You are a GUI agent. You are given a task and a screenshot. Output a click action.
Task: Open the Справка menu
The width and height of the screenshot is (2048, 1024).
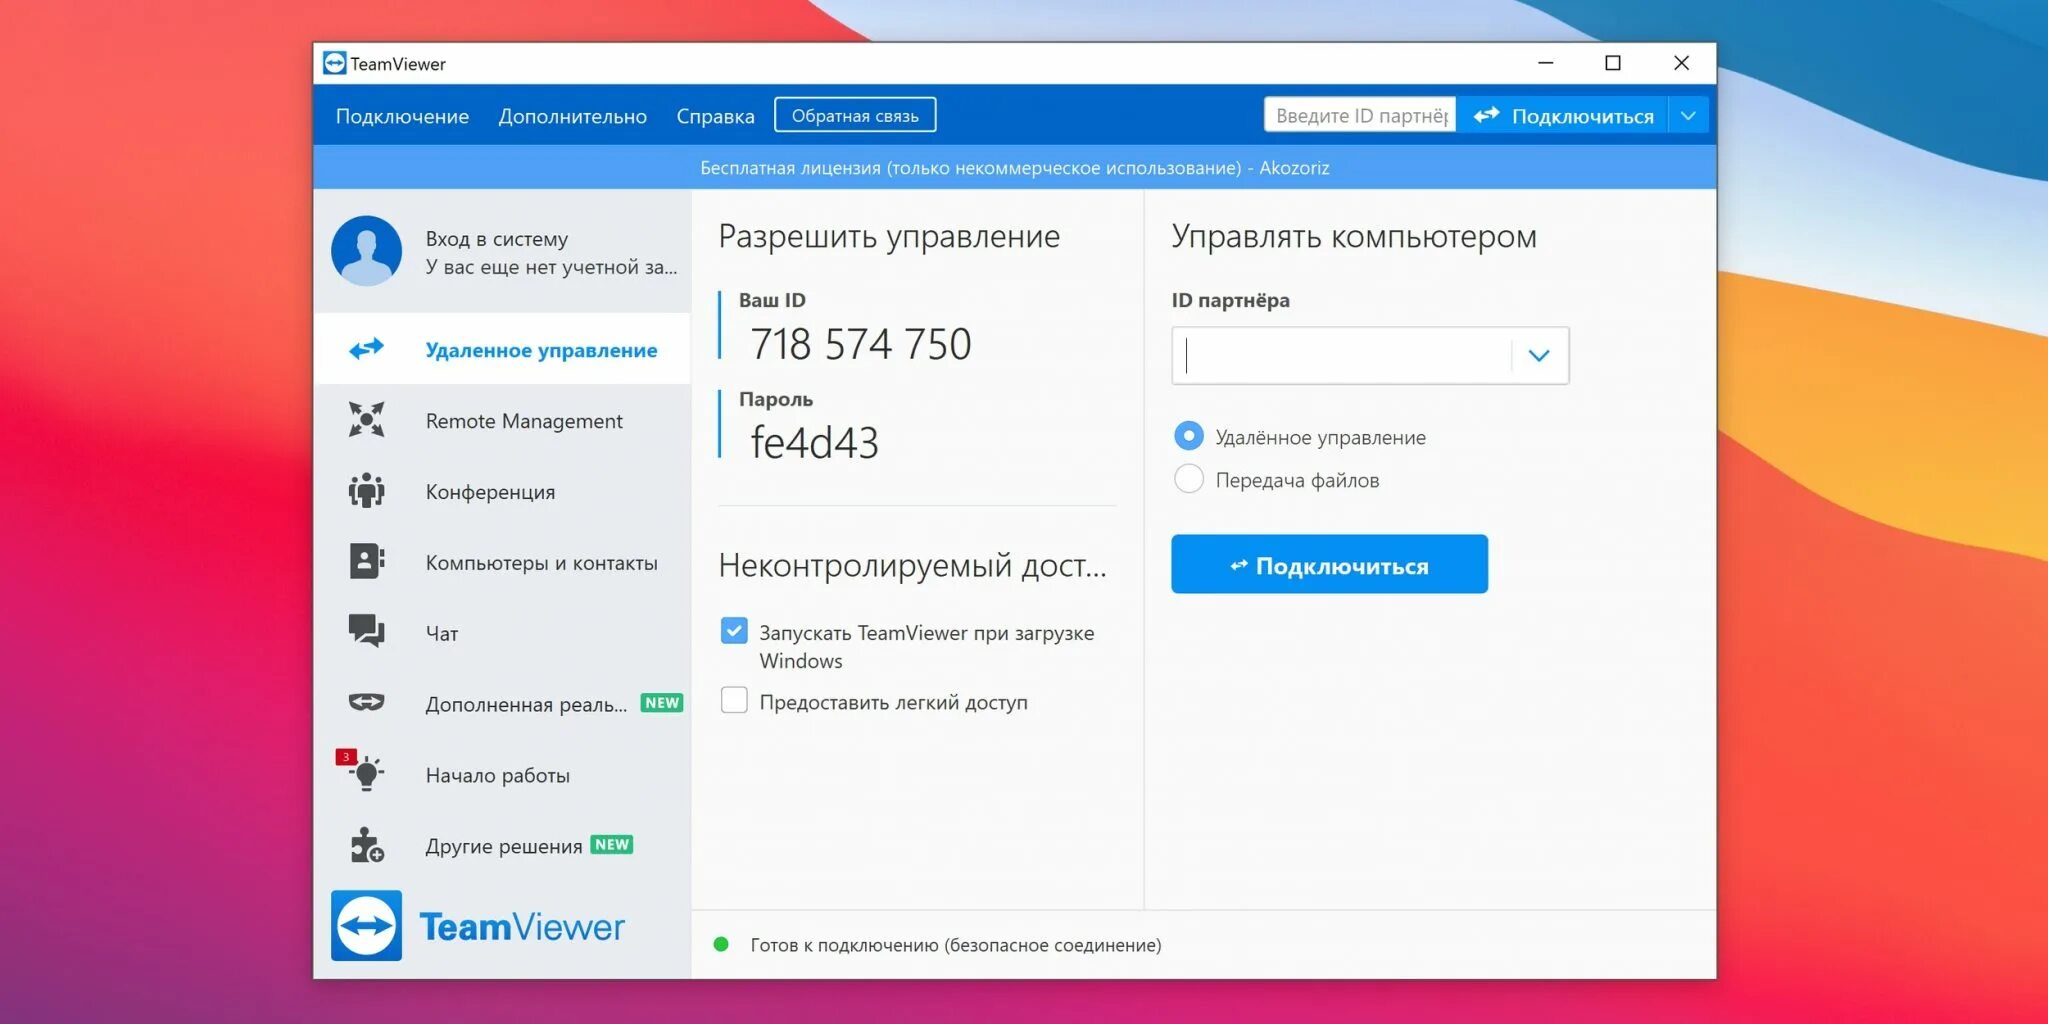[x=715, y=116]
